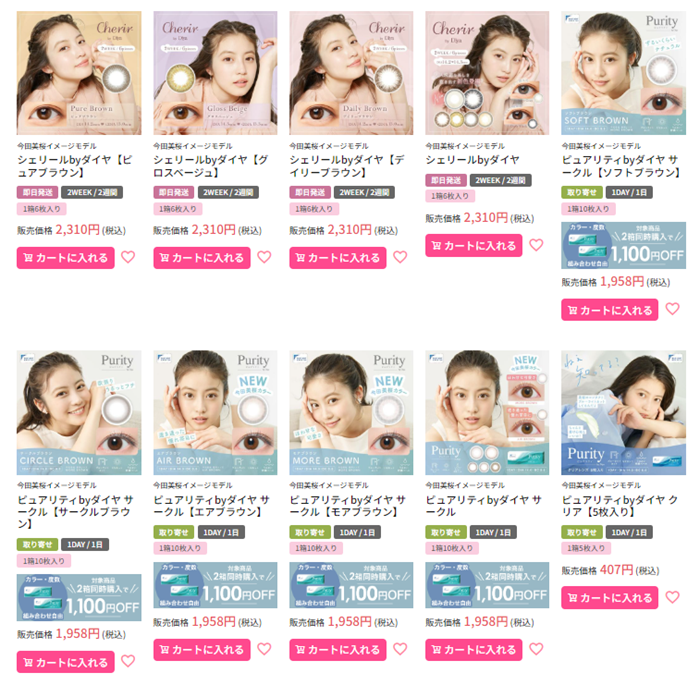Click heart icon for Gloss Beige product
700x685 pixels.
coord(264,257)
